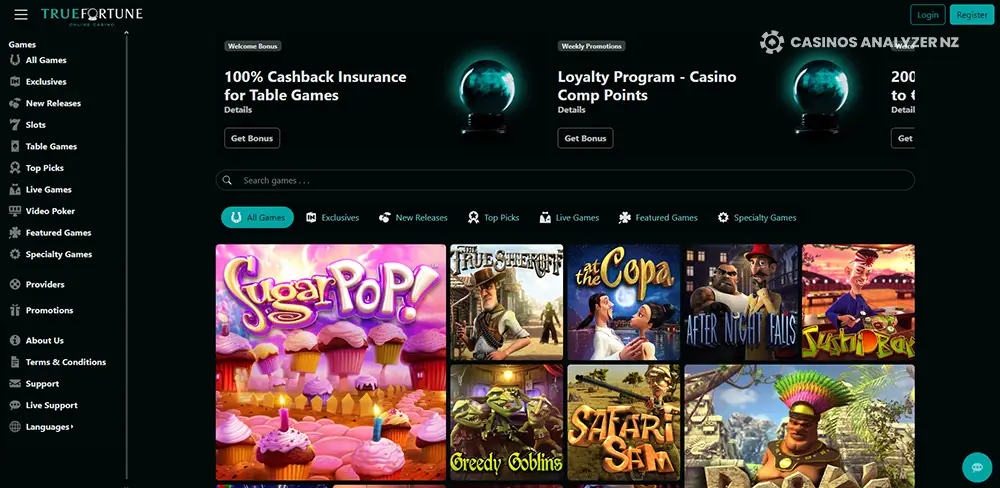
Task: Click the search magnifier icon
Action: coord(227,181)
